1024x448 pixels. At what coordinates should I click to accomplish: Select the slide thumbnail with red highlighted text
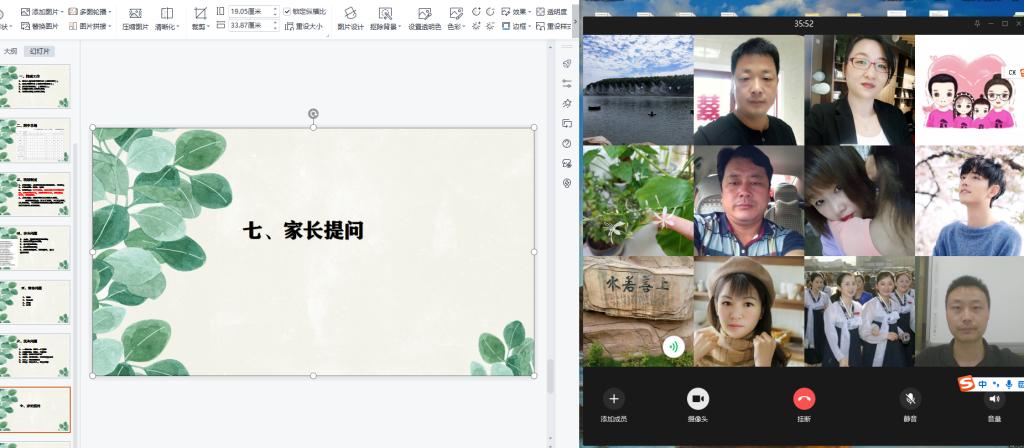(x=36, y=195)
